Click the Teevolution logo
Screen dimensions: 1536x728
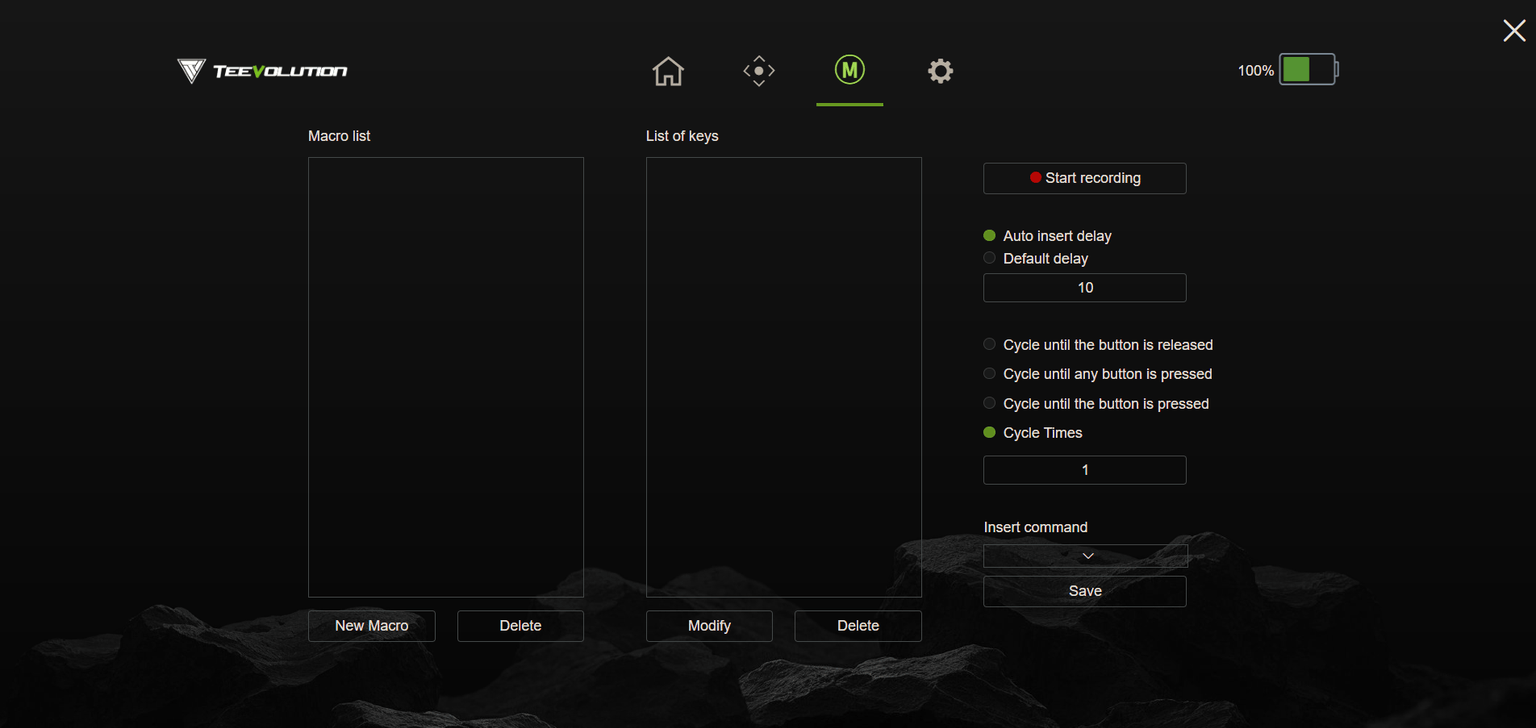pyautogui.click(x=262, y=71)
